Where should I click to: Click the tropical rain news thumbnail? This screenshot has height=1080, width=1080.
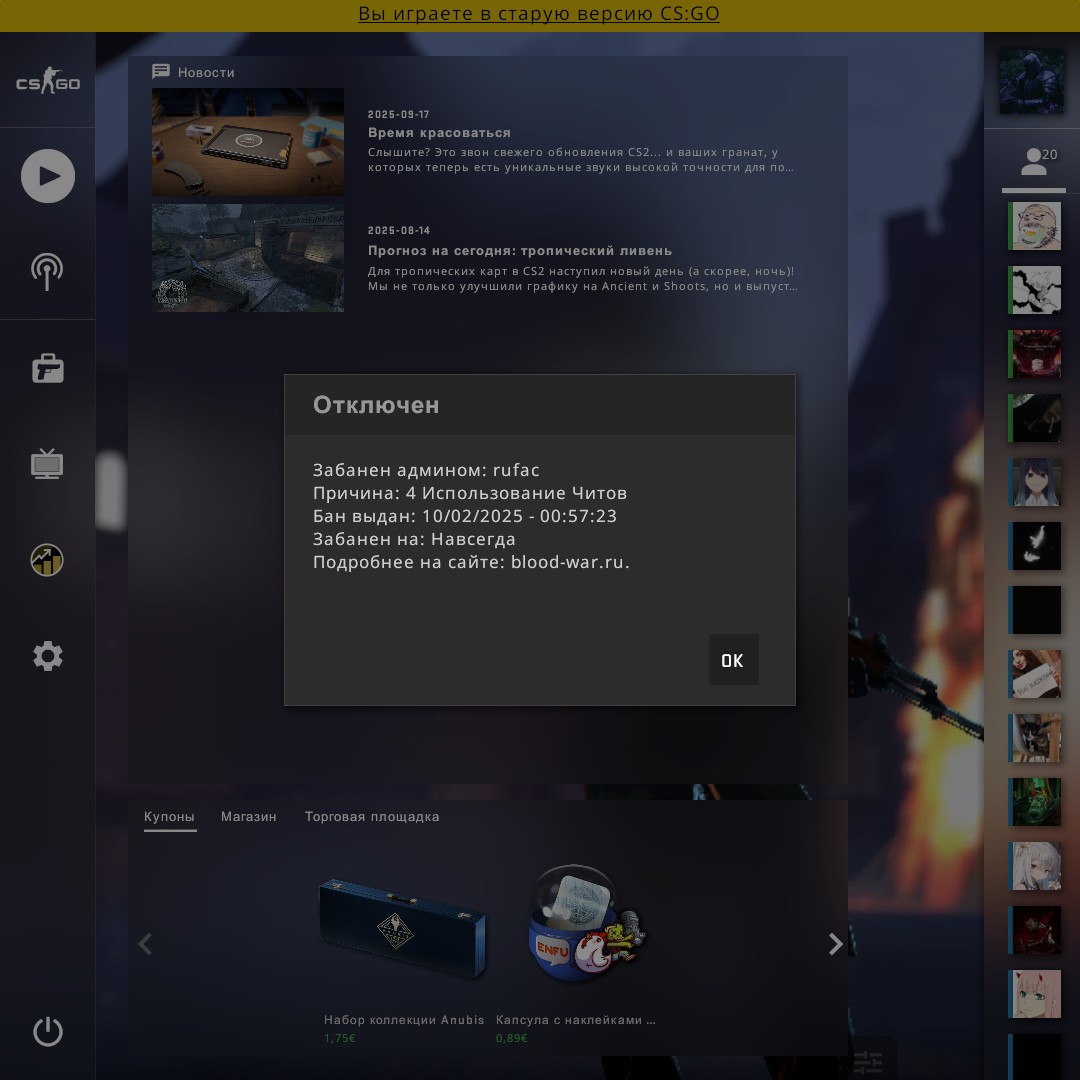coord(248,258)
